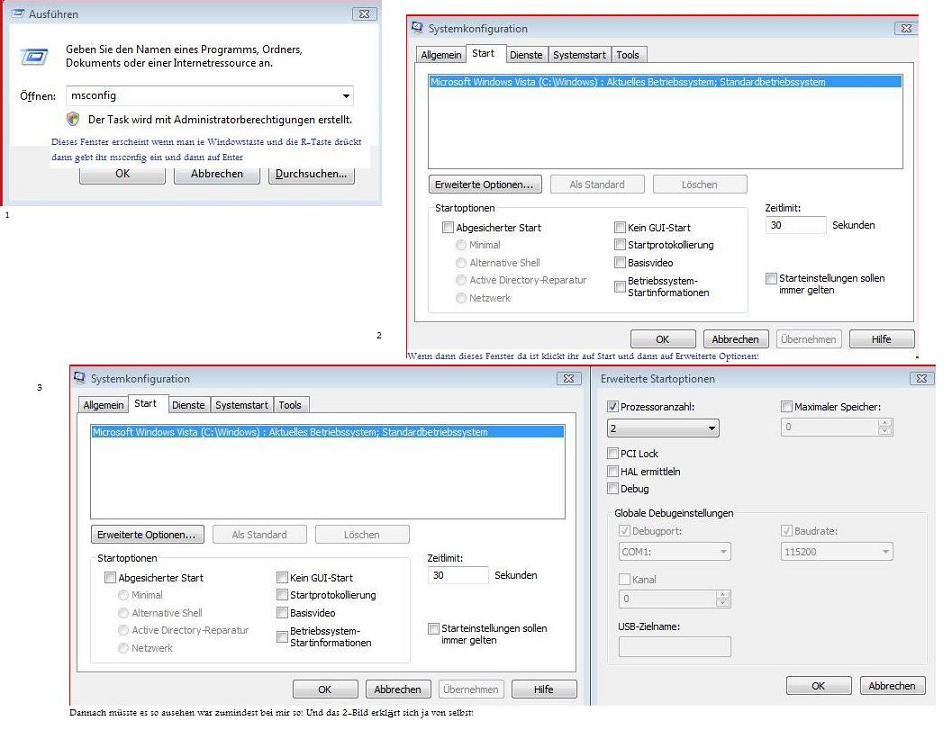Click Hilfe in Systemkonfiguration window numbered 3
This screenshot has height=730, width=952.
click(543, 689)
